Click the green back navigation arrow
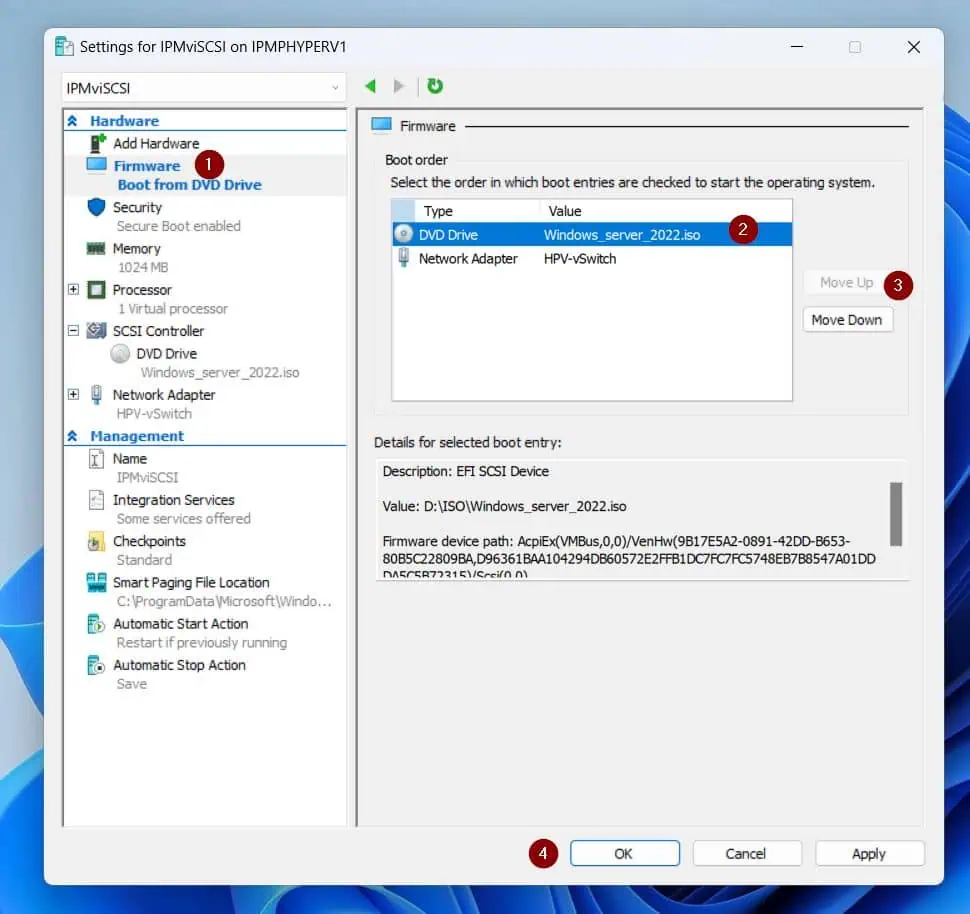This screenshot has width=970, height=914. (371, 86)
